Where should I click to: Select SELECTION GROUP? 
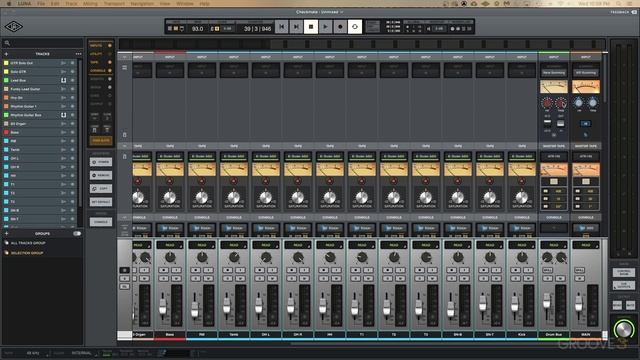(27, 253)
